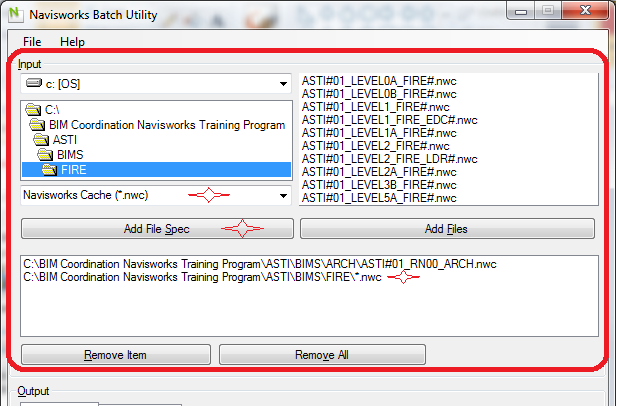Viewport: 617px width, 414px height.
Task: Click the FIRE folder icon
Action: [x=49, y=170]
